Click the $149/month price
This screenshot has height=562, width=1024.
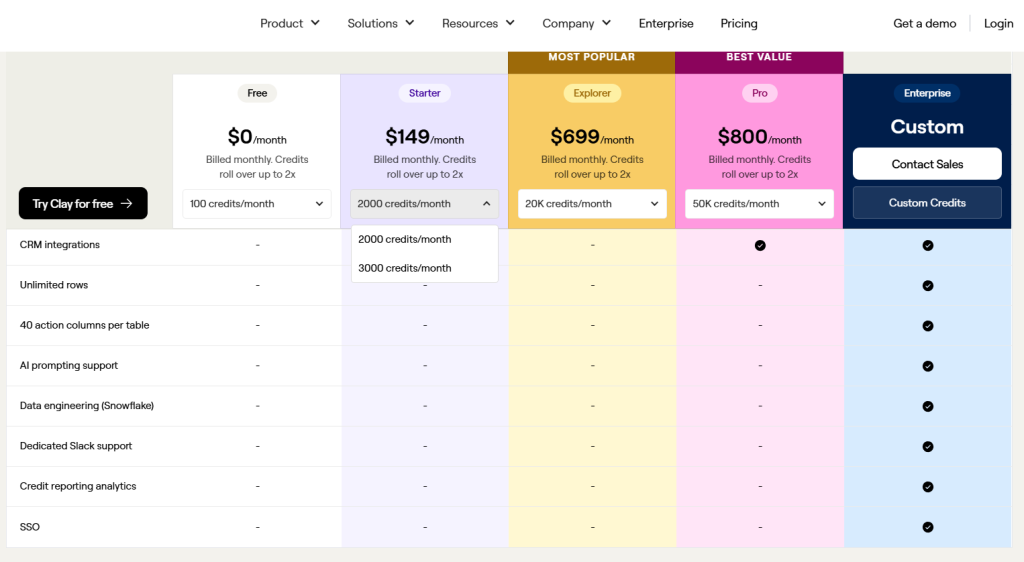[424, 137]
